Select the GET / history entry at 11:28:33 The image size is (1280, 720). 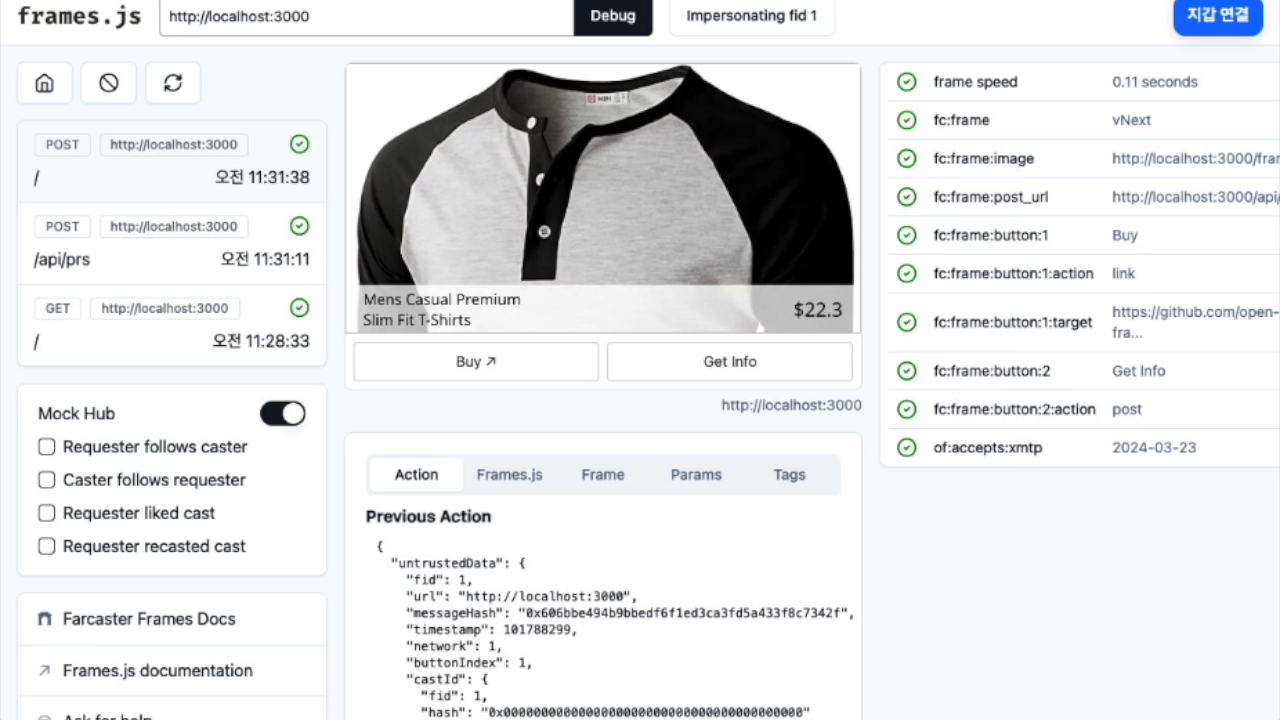click(172, 325)
